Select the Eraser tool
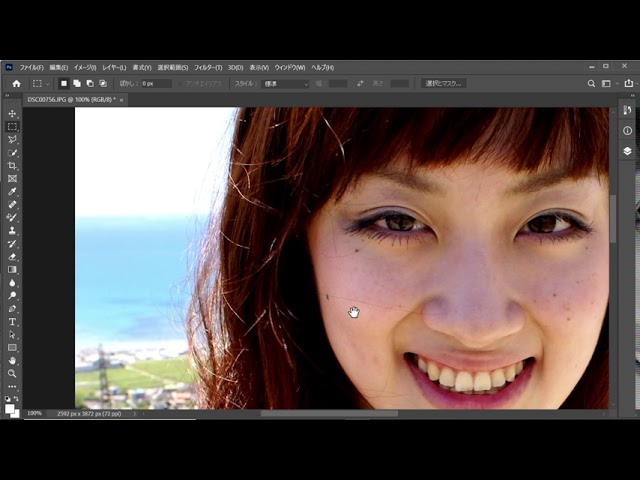The height and width of the screenshot is (480, 640). click(13, 257)
